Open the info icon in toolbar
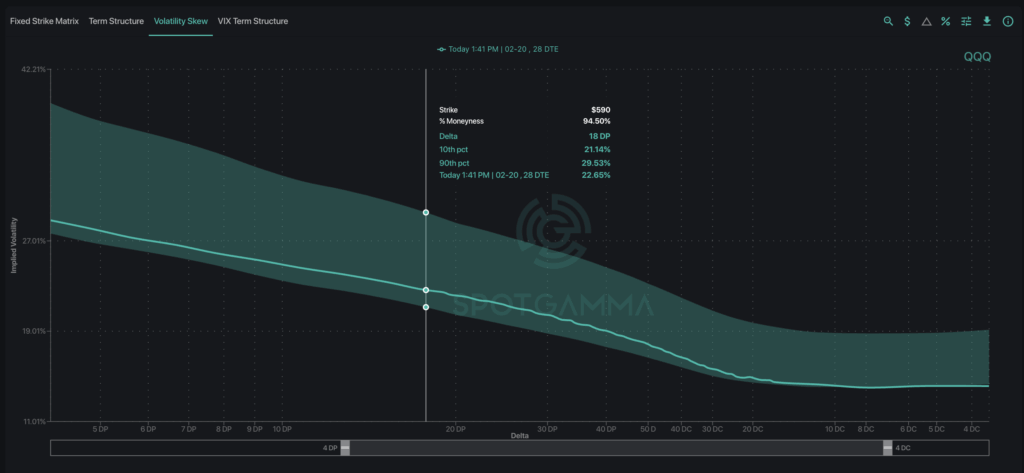The height and width of the screenshot is (473, 1024). pyautogui.click(x=1007, y=21)
